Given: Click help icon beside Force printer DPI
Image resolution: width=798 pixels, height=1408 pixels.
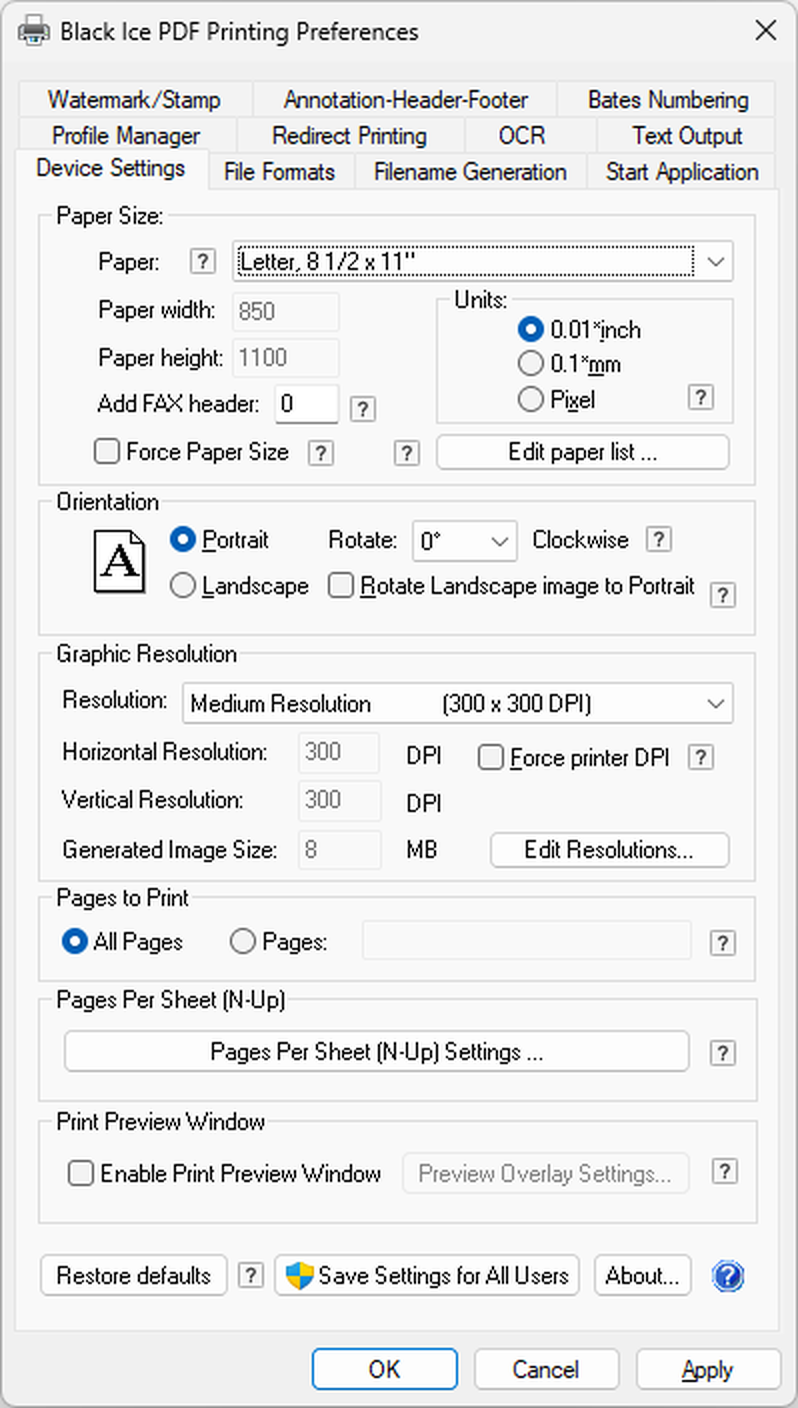Looking at the screenshot, I should click(701, 757).
